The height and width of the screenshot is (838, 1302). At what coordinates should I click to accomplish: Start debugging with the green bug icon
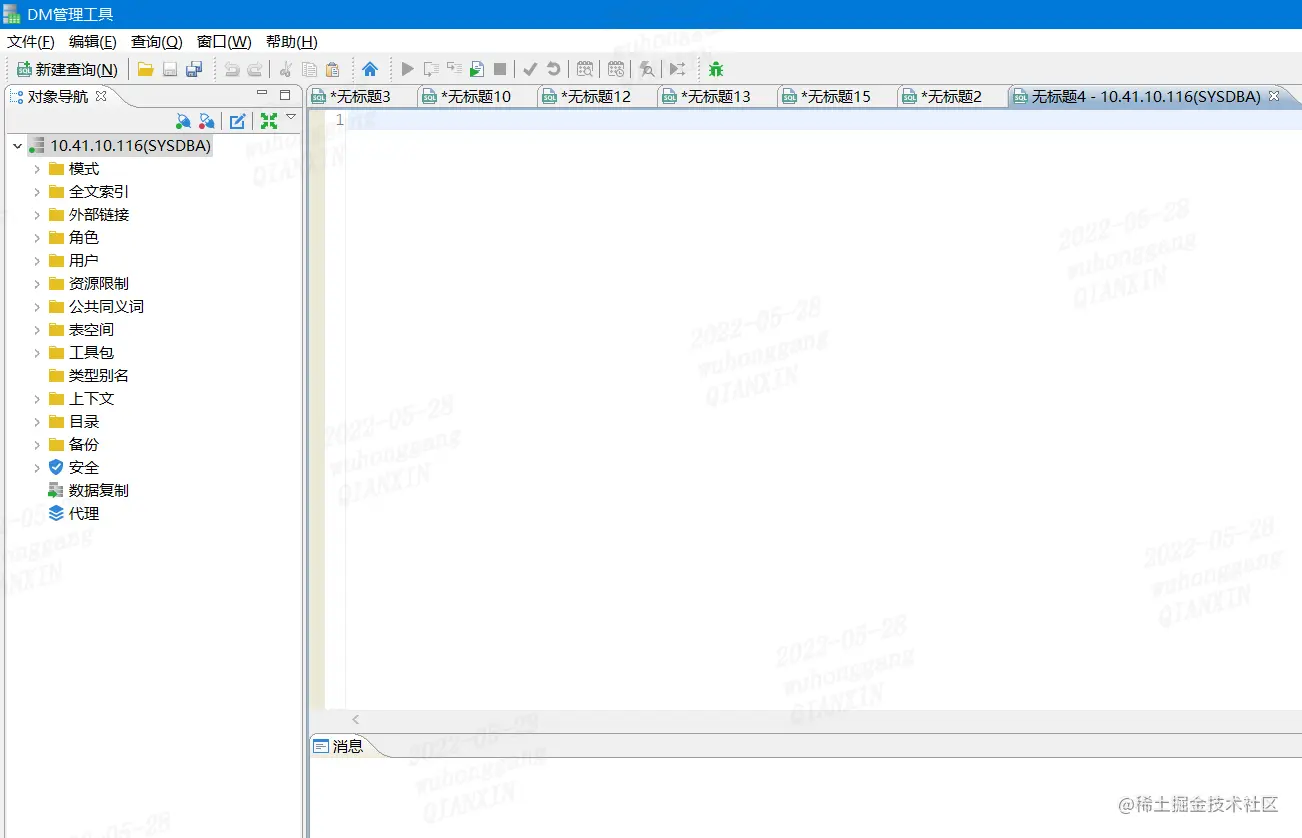[716, 69]
